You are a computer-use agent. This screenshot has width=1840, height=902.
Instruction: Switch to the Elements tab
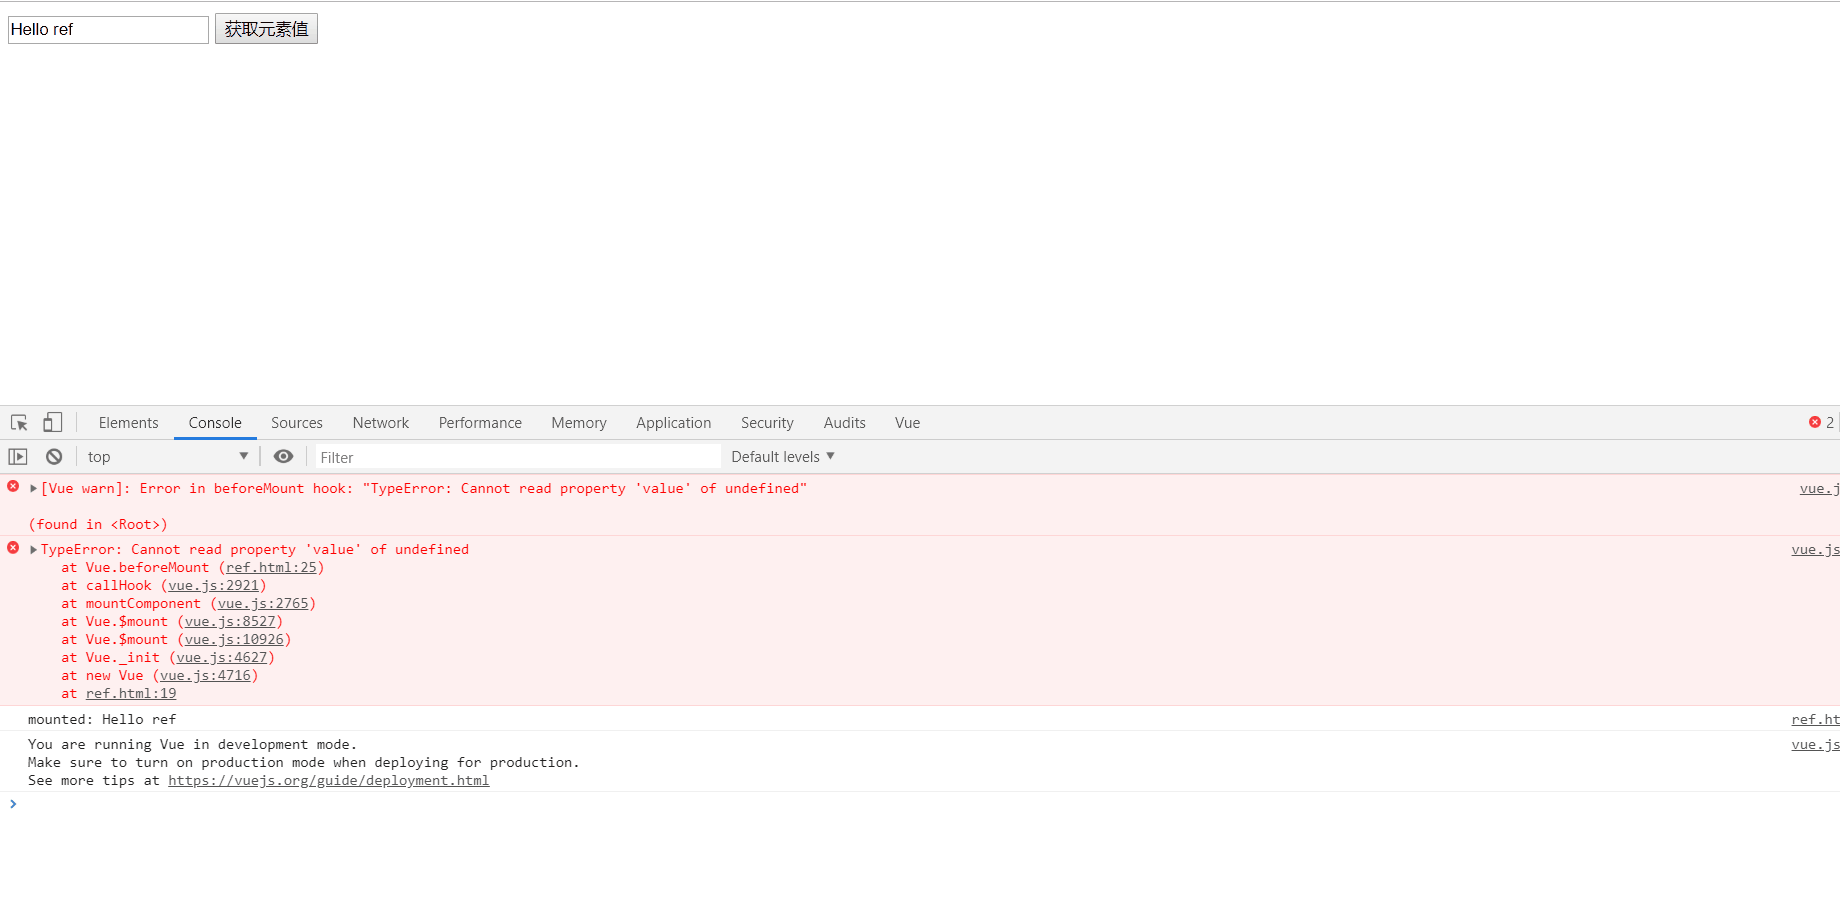[x=129, y=423]
